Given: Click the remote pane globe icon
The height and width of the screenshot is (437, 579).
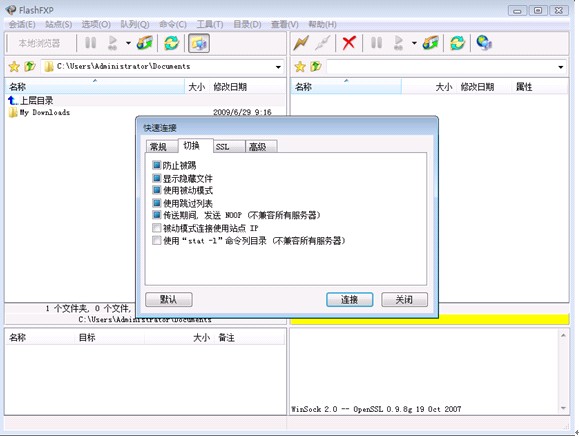Looking at the screenshot, I should [483, 43].
